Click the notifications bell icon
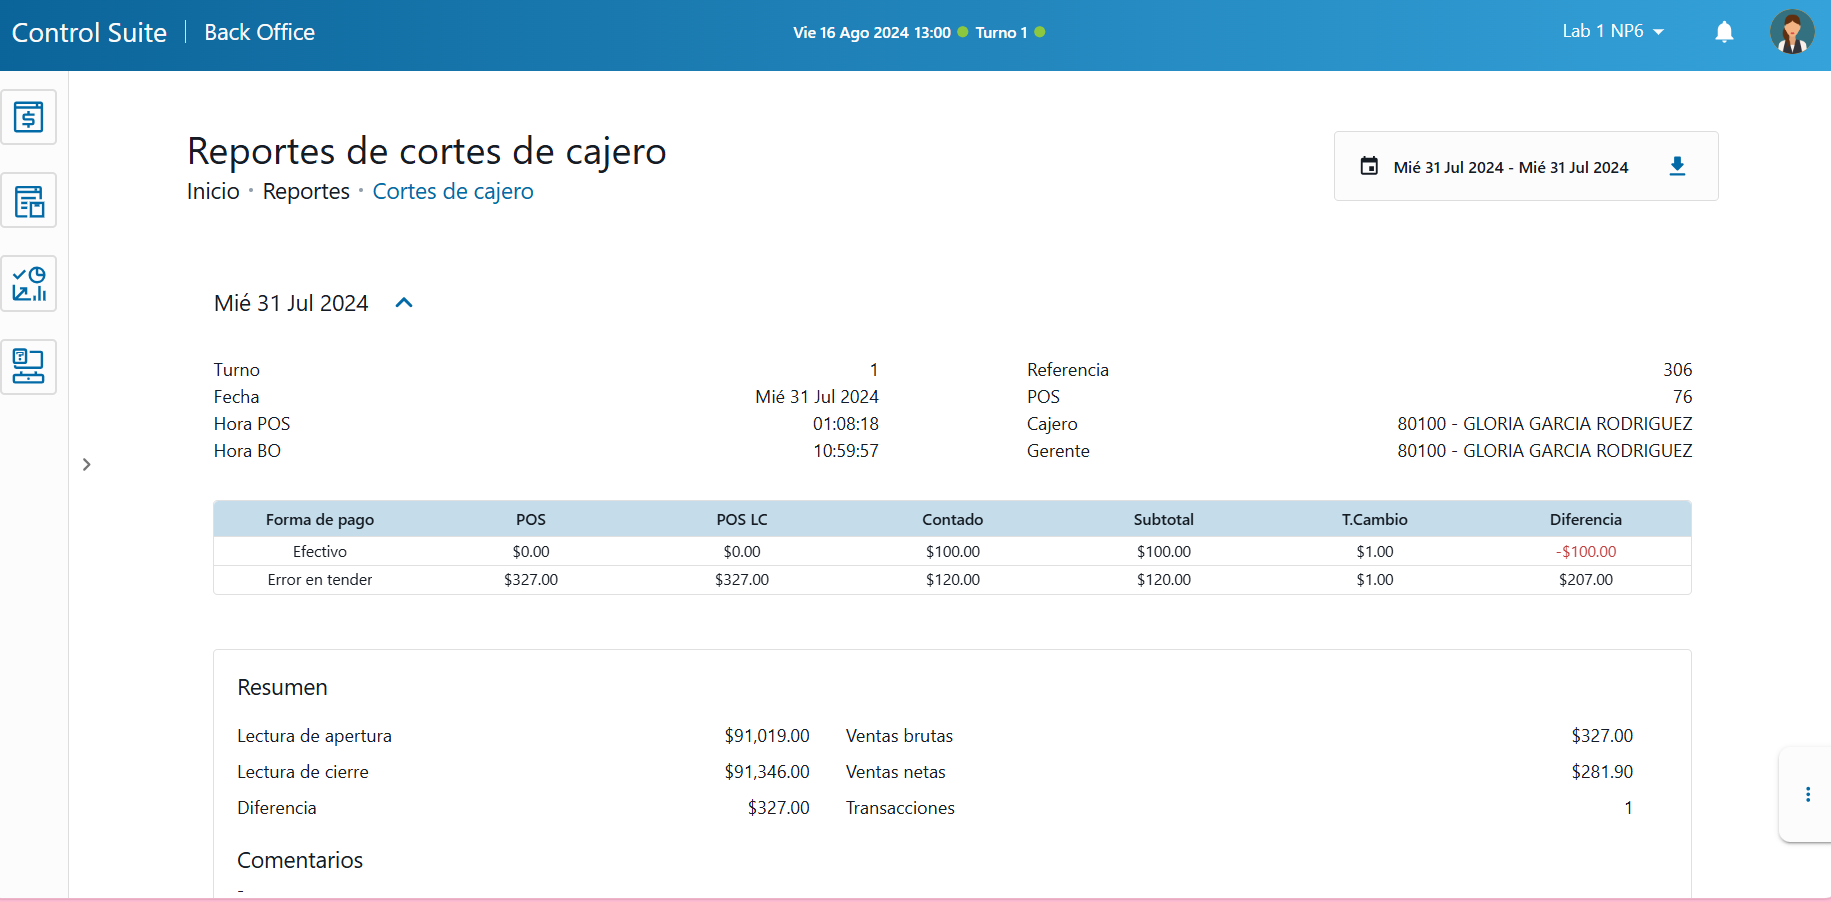Screen dimensions: 1831x902 pyautogui.click(x=1724, y=32)
